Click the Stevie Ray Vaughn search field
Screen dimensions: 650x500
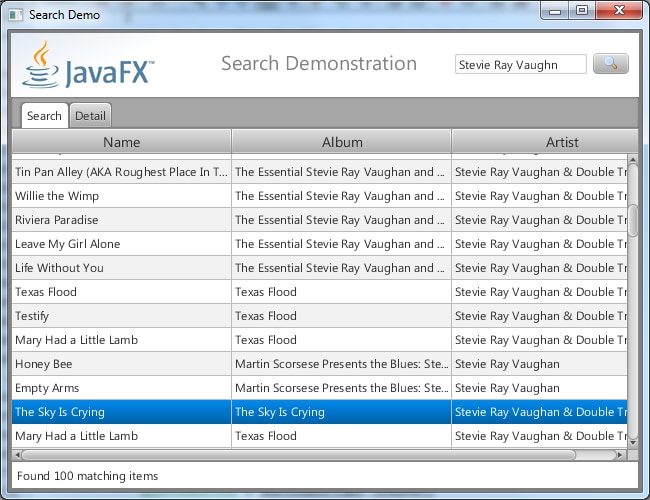pyautogui.click(x=520, y=65)
